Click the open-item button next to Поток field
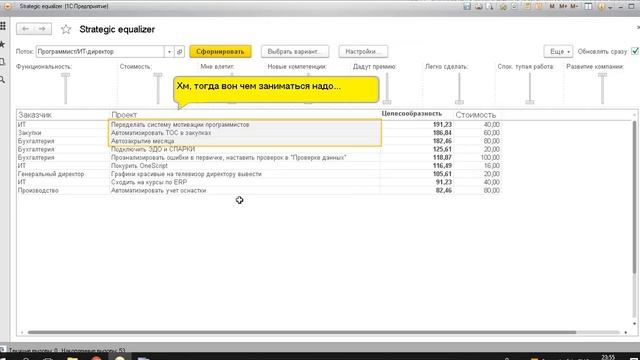Screen dimensions: 640x360 tap(180, 51)
